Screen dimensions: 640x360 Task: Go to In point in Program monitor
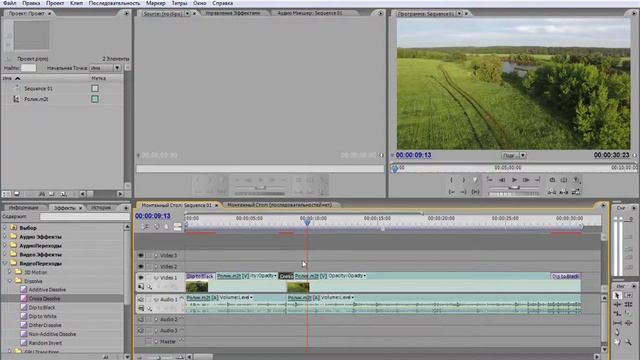click(x=451, y=191)
